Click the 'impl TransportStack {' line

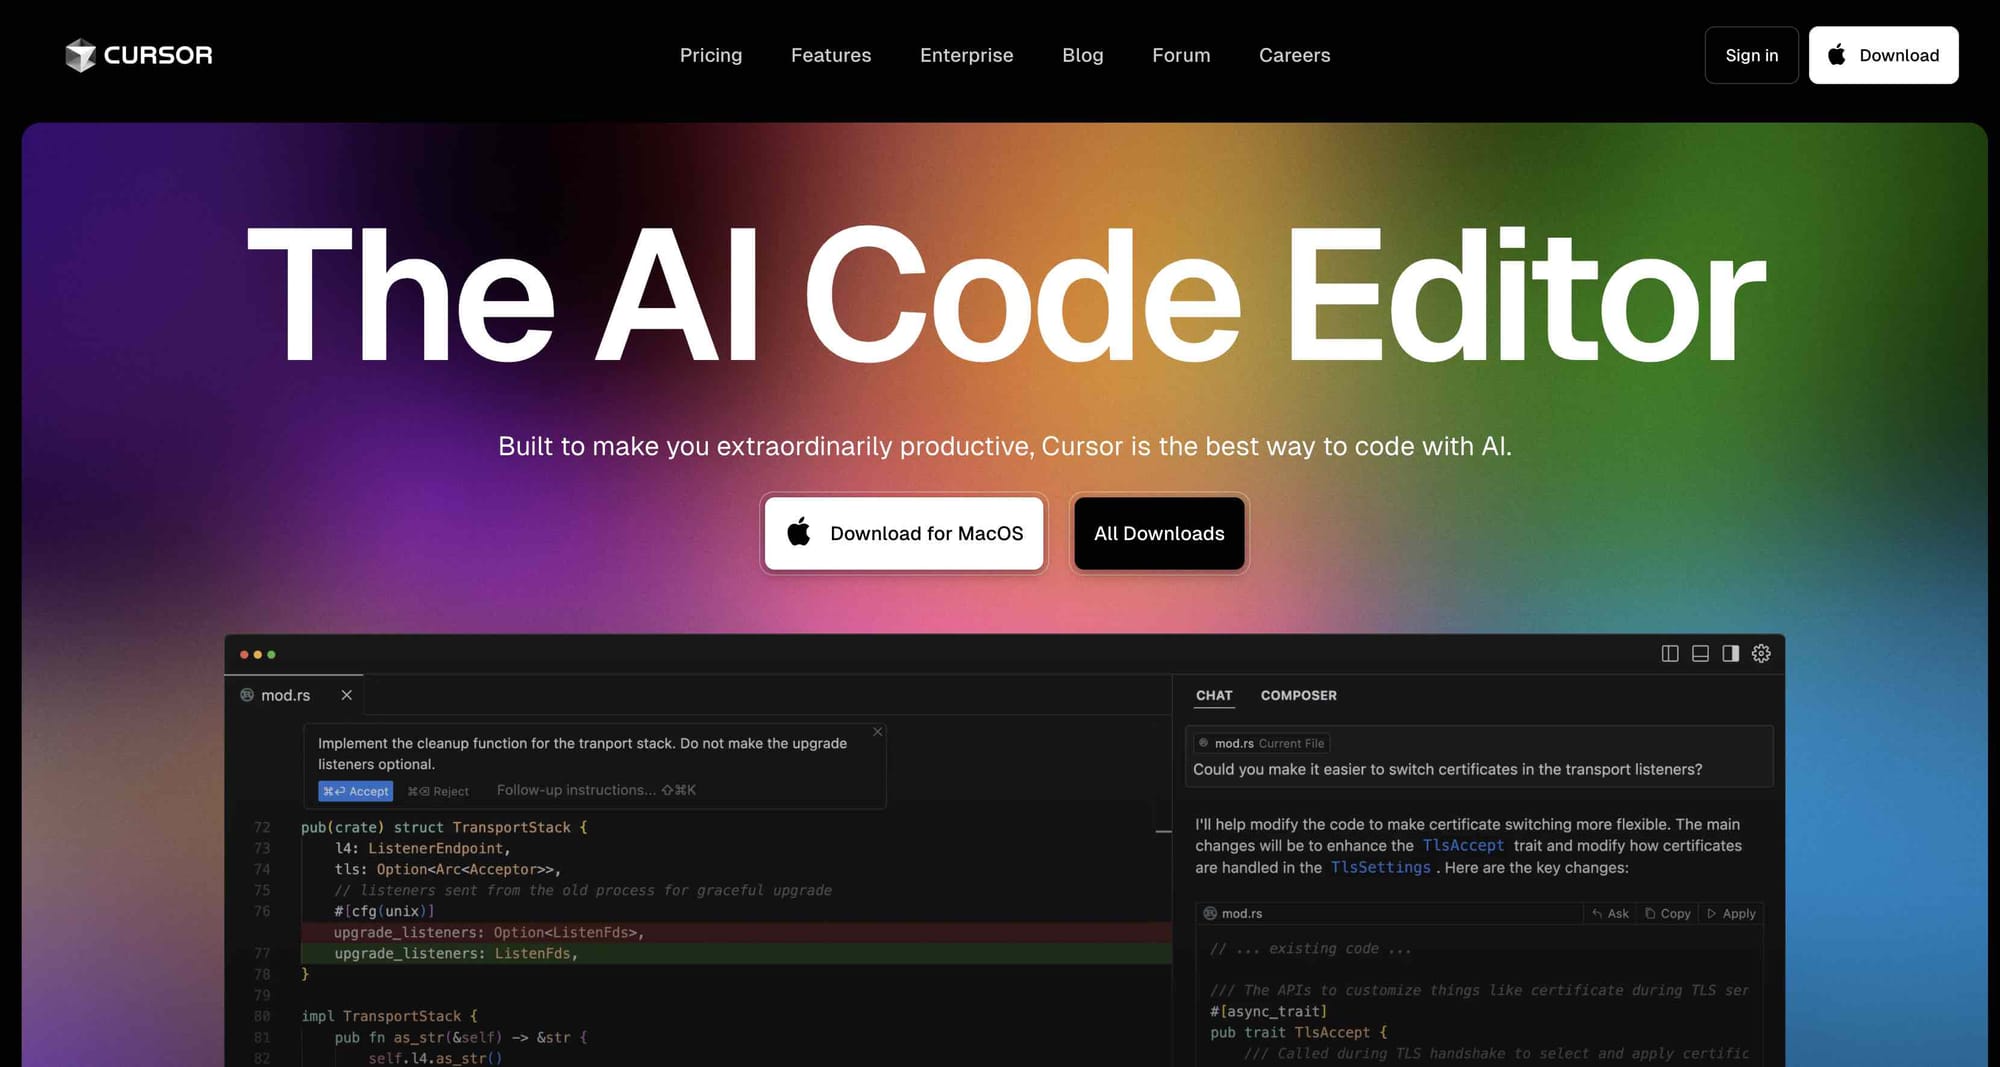[390, 1016]
